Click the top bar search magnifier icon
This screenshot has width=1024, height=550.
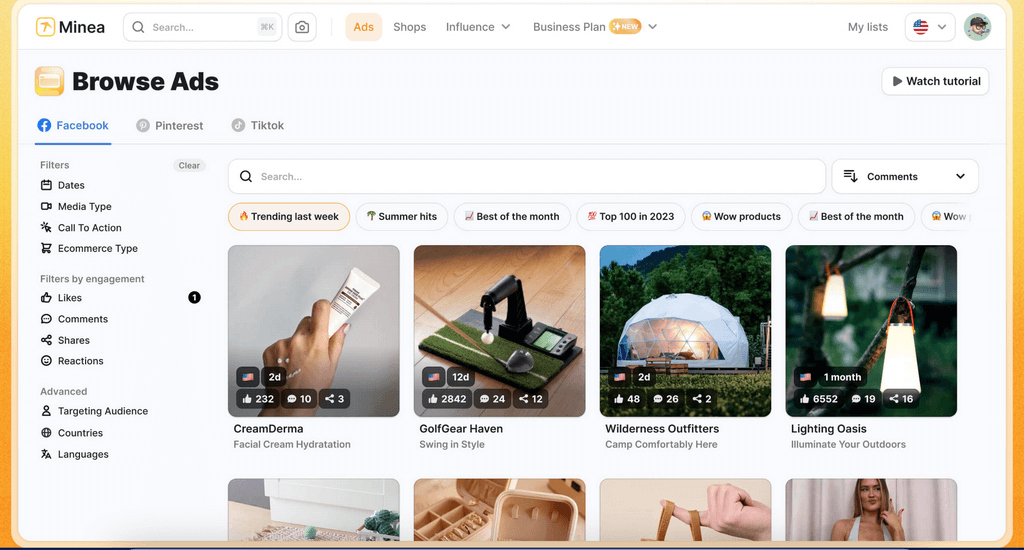coord(138,27)
